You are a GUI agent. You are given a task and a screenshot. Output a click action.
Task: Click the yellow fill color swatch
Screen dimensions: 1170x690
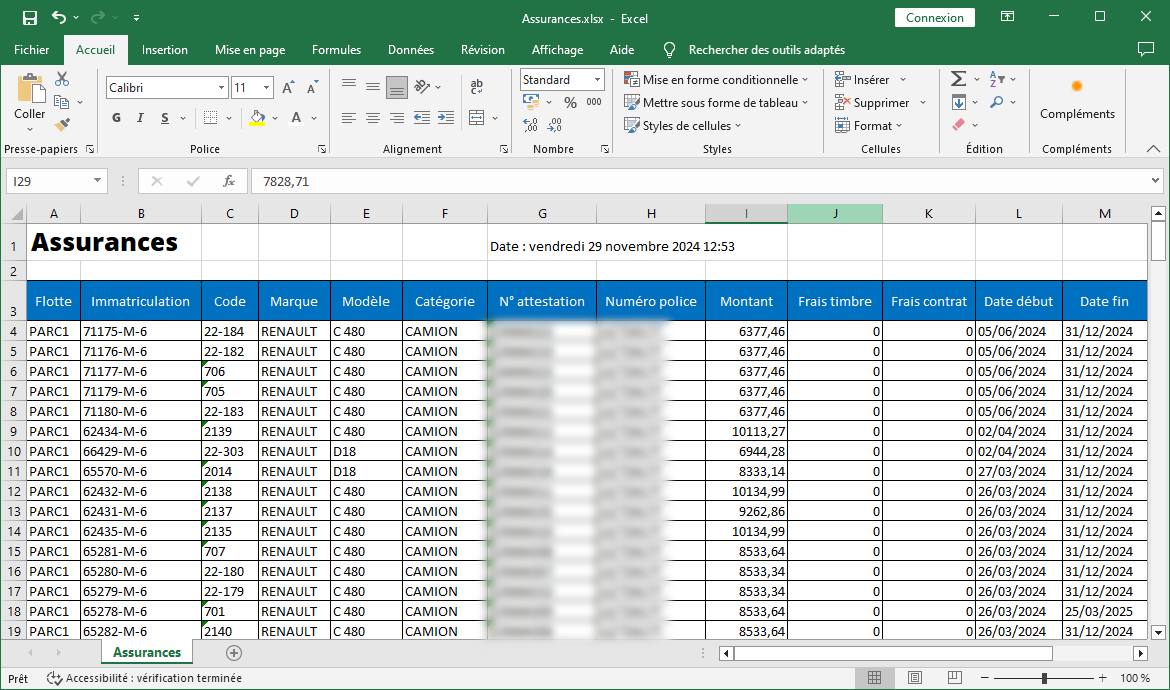click(257, 118)
